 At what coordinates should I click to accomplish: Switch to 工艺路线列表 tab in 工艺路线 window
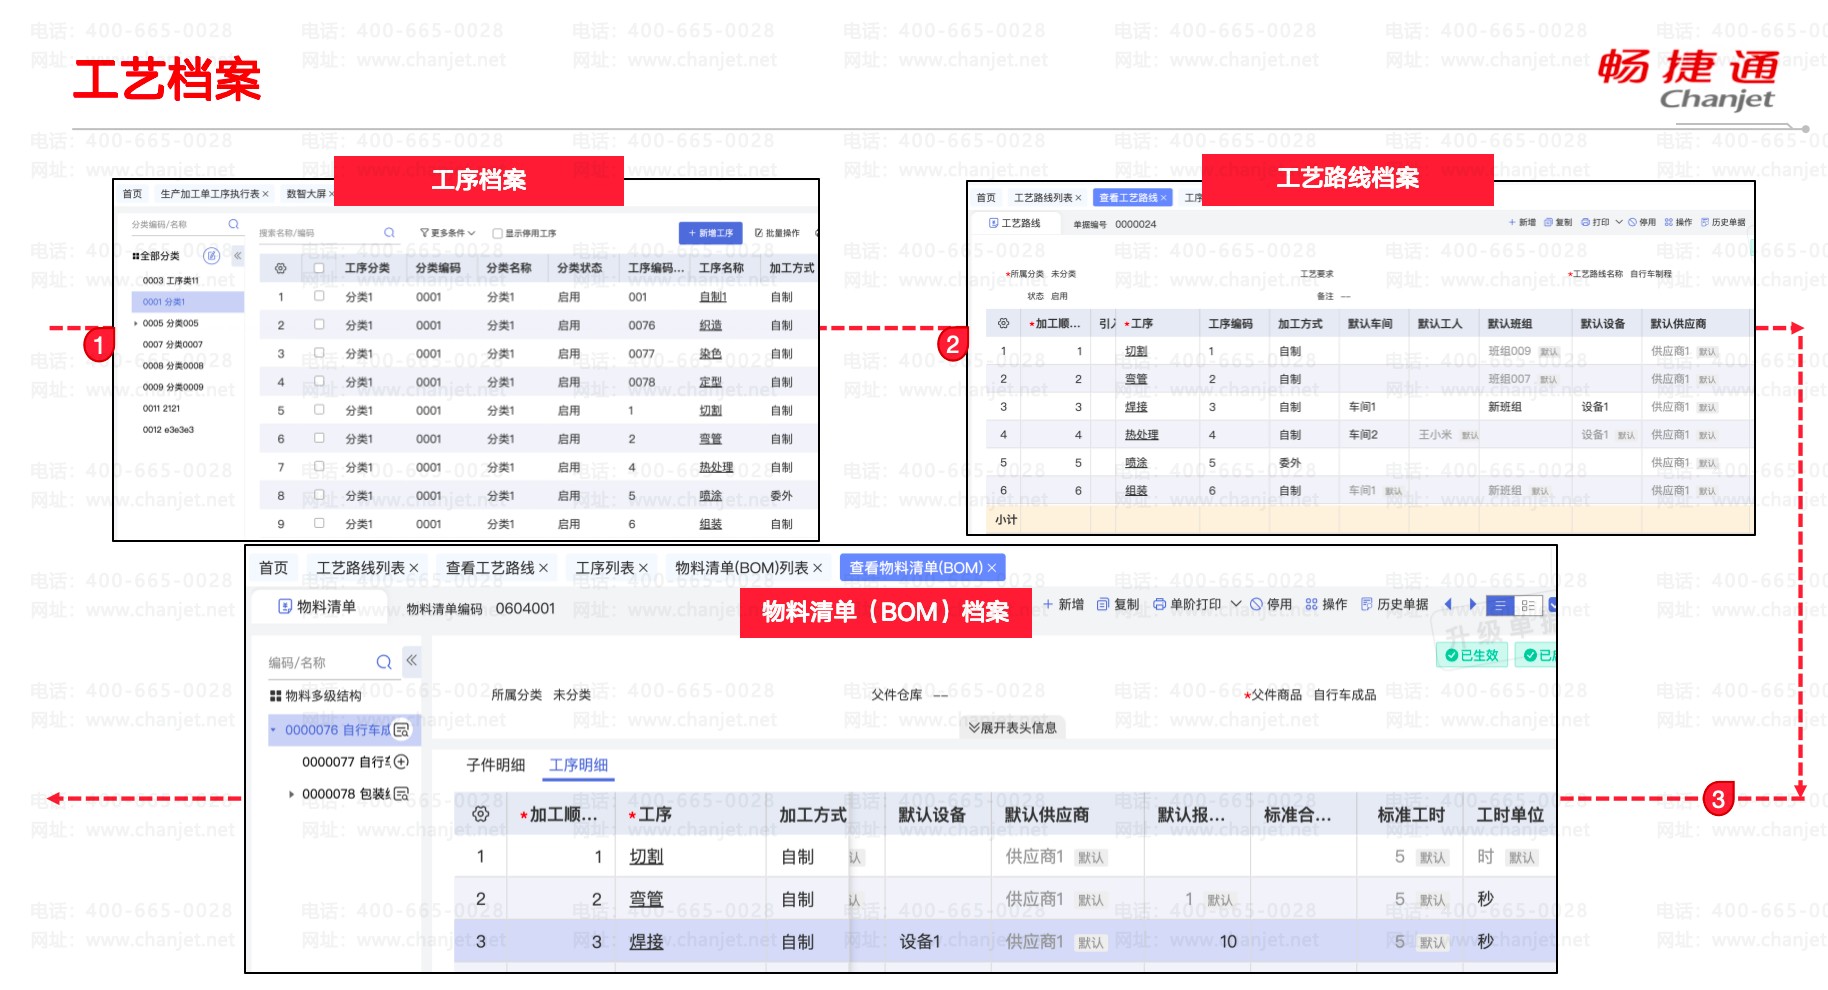pyautogui.click(x=1047, y=197)
